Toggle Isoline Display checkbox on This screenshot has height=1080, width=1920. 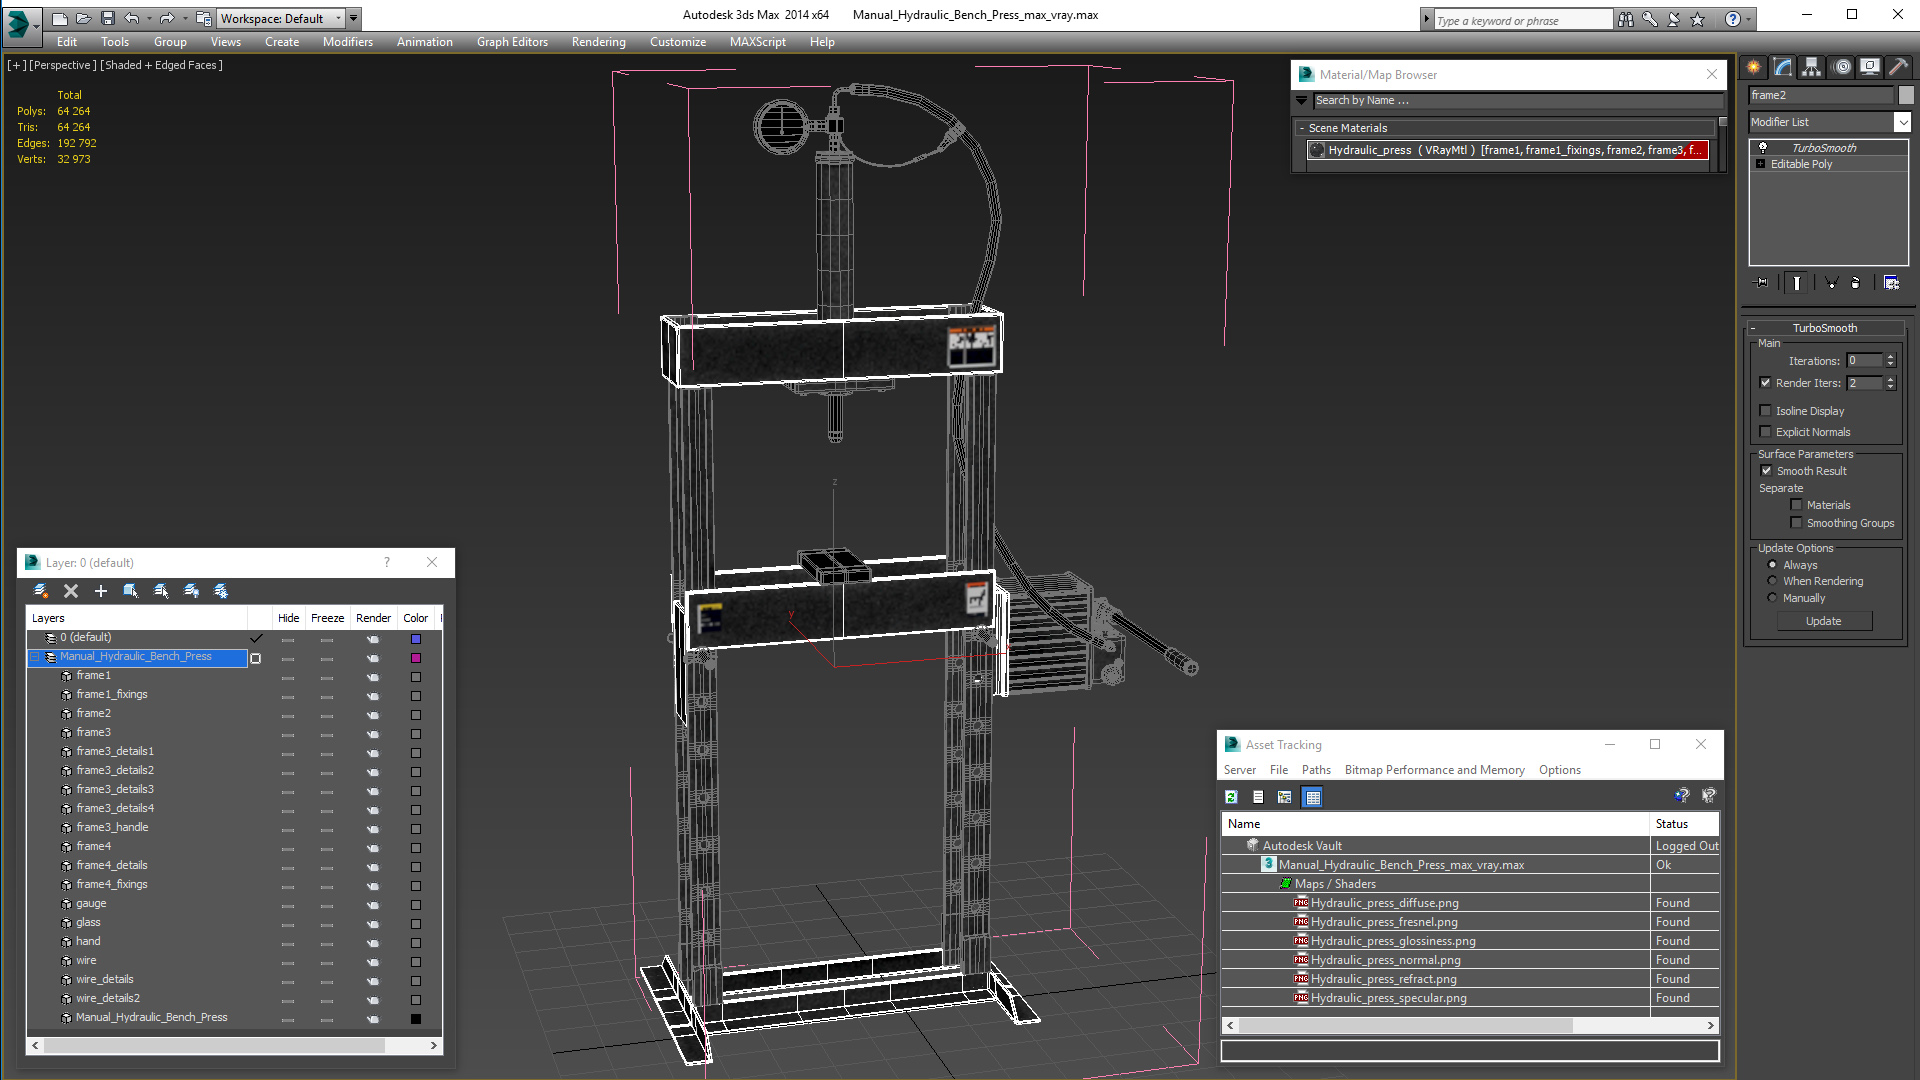click(x=1766, y=410)
